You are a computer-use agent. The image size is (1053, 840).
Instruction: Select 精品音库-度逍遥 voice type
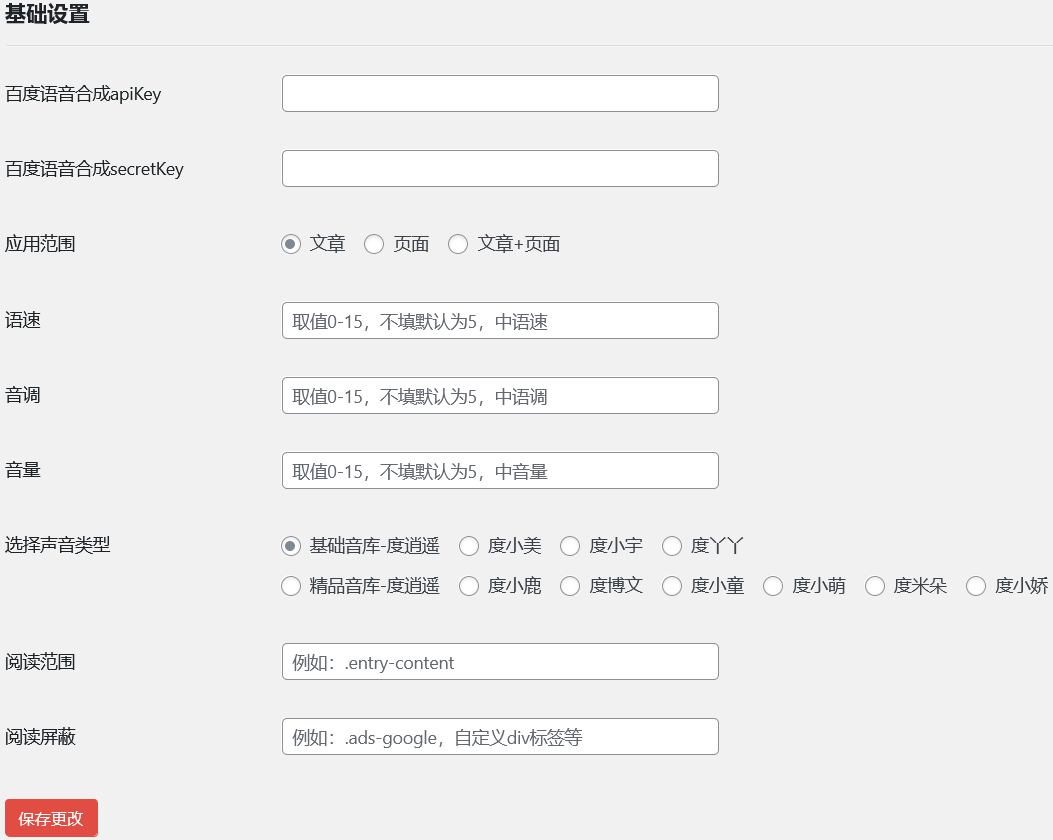[x=290, y=586]
